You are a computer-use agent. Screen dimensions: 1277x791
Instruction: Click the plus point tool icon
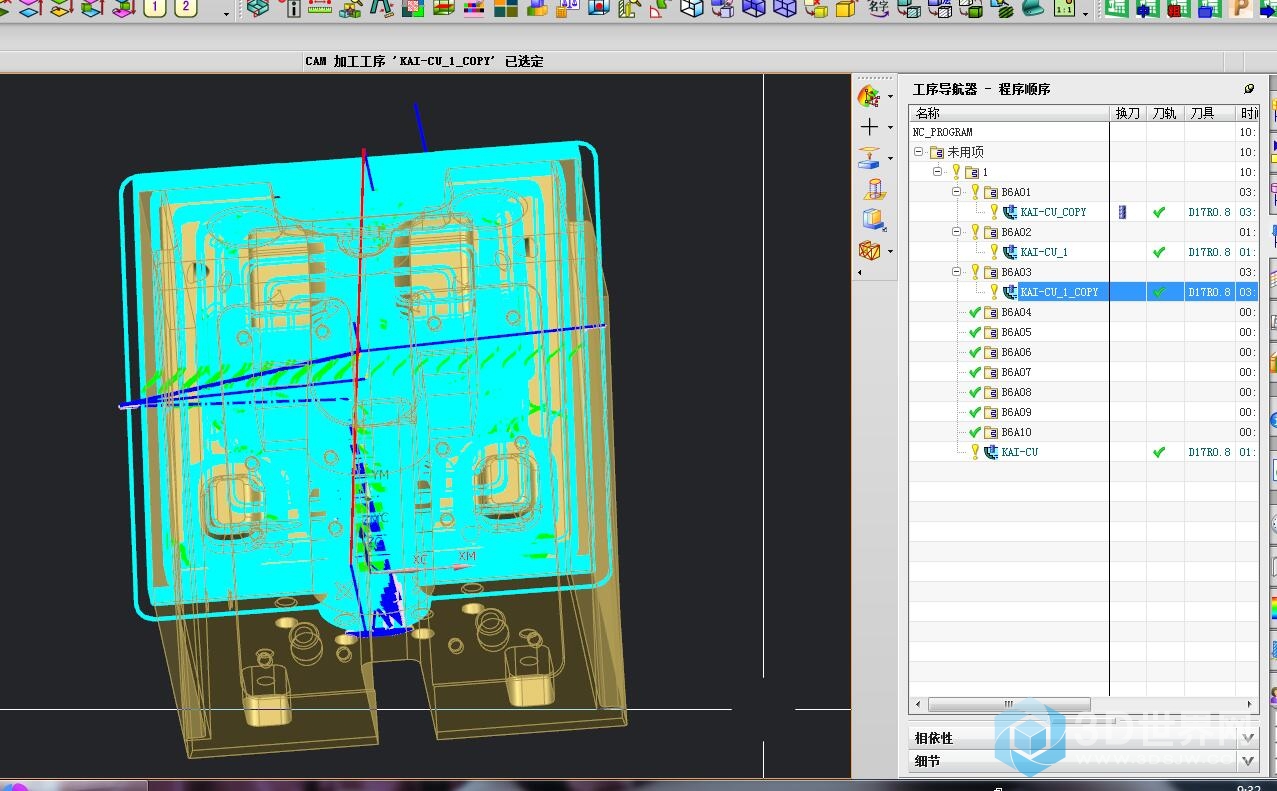click(870, 127)
